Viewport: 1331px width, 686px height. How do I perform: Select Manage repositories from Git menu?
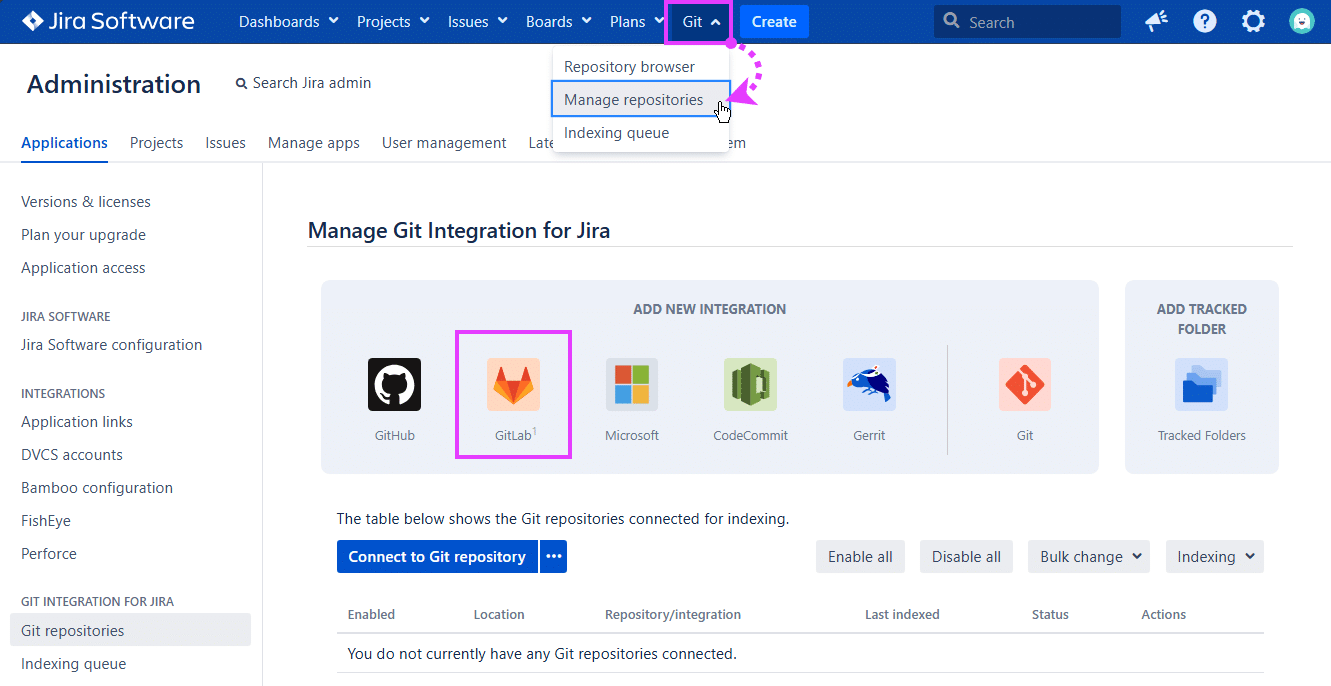(634, 100)
